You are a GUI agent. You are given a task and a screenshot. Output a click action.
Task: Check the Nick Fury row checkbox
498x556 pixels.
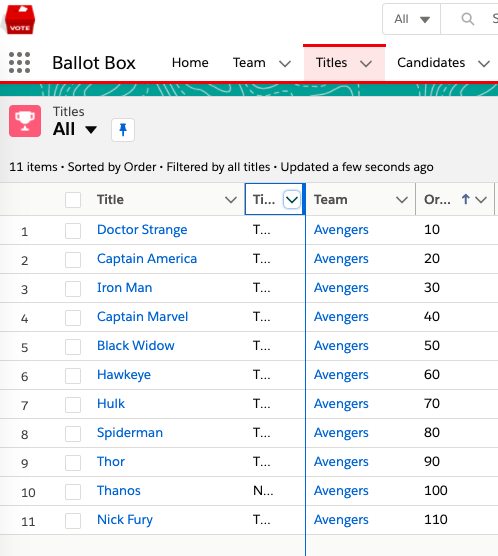click(73, 521)
